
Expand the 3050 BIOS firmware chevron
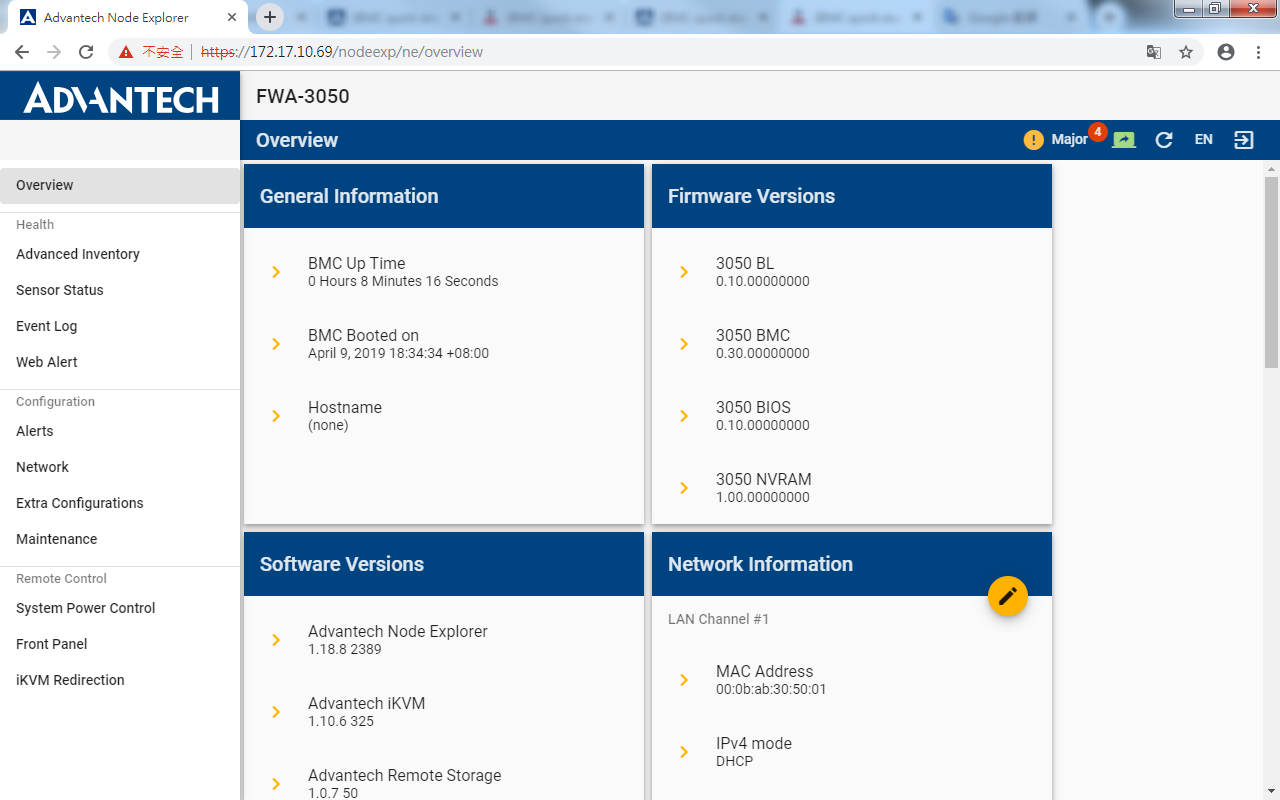pyautogui.click(x=684, y=416)
